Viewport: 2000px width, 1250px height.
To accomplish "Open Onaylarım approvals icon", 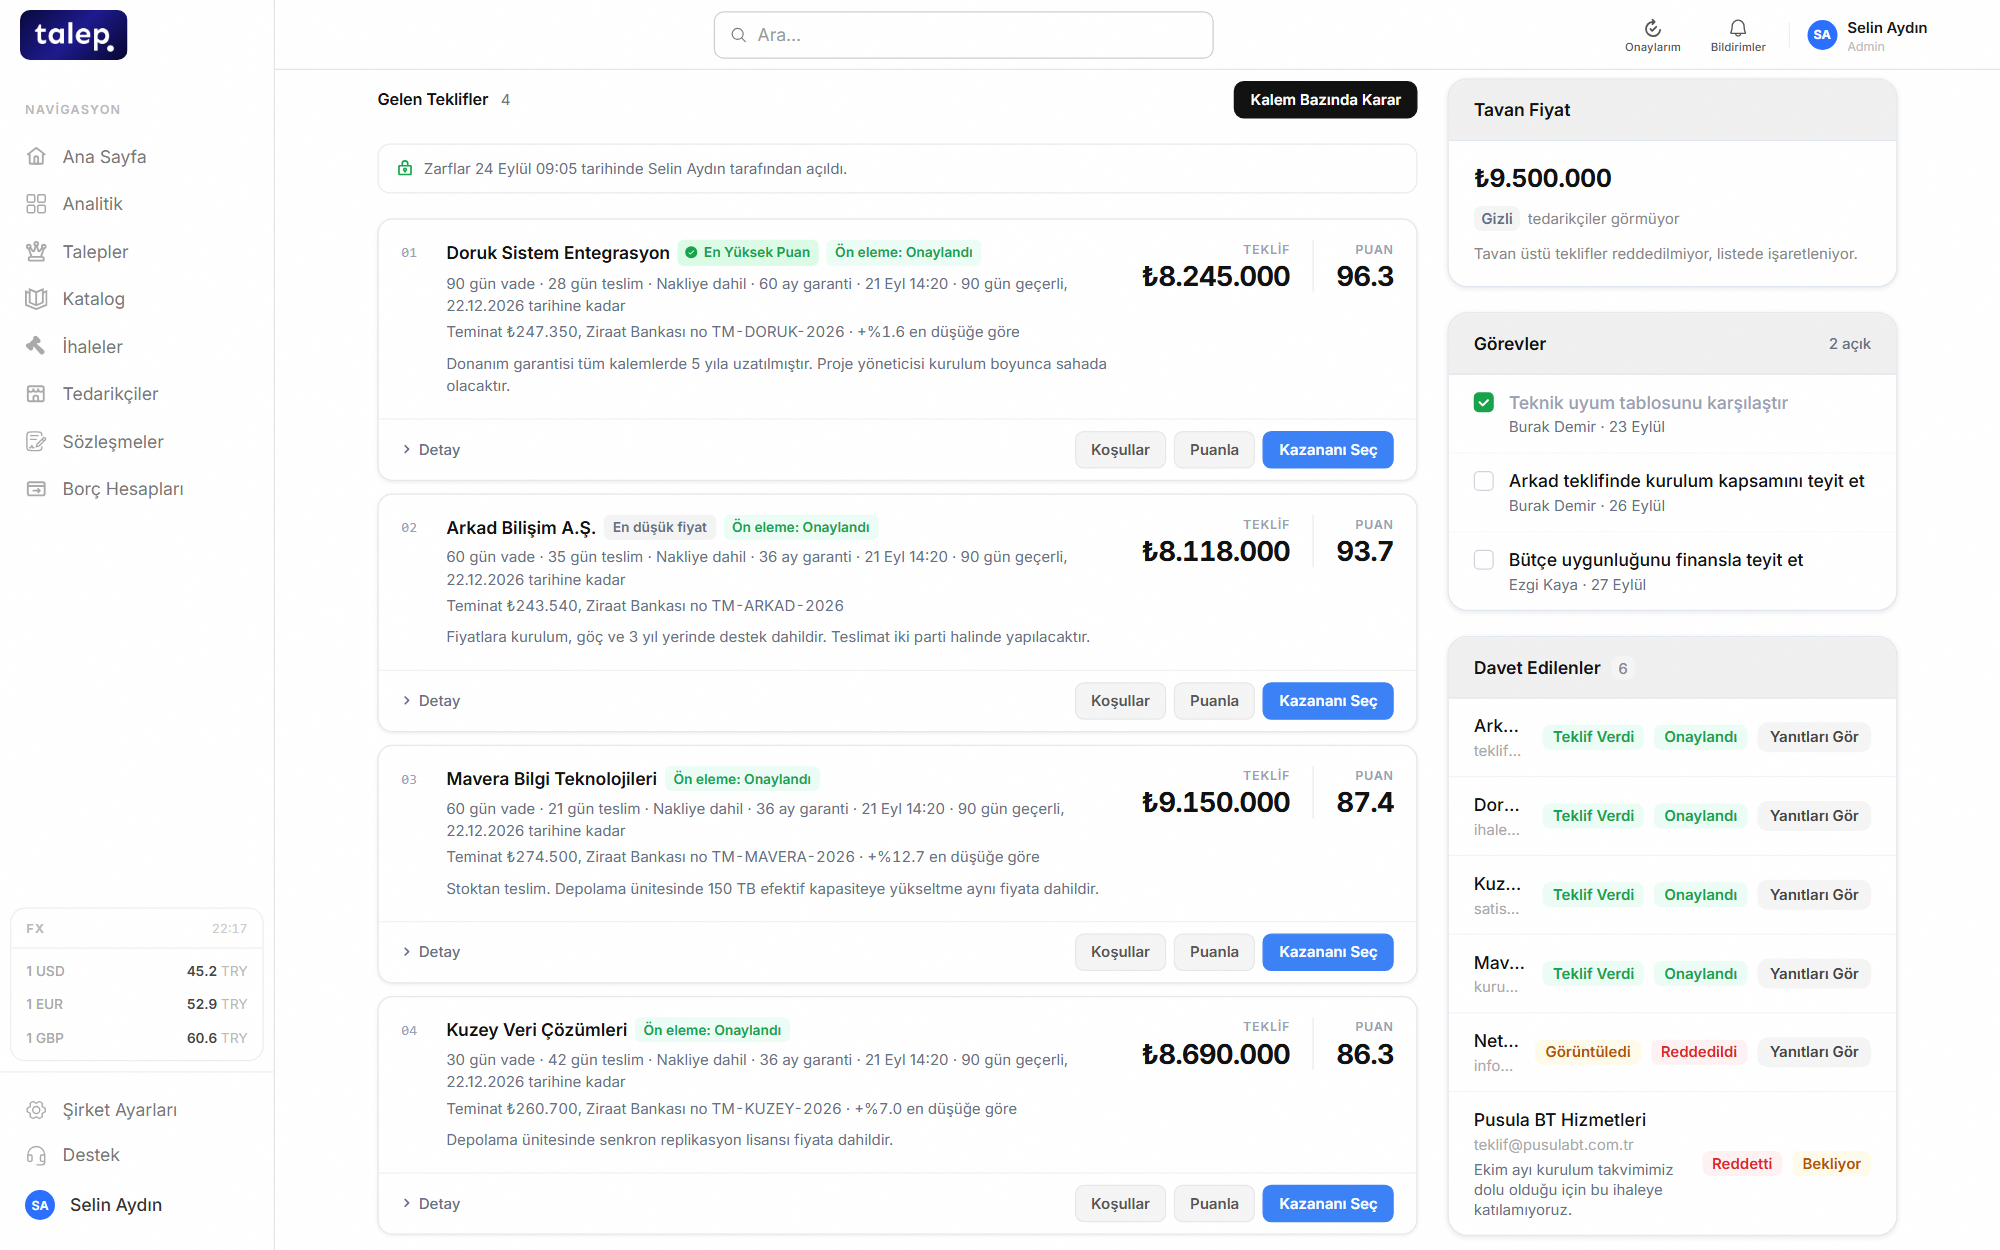I will click(1652, 28).
